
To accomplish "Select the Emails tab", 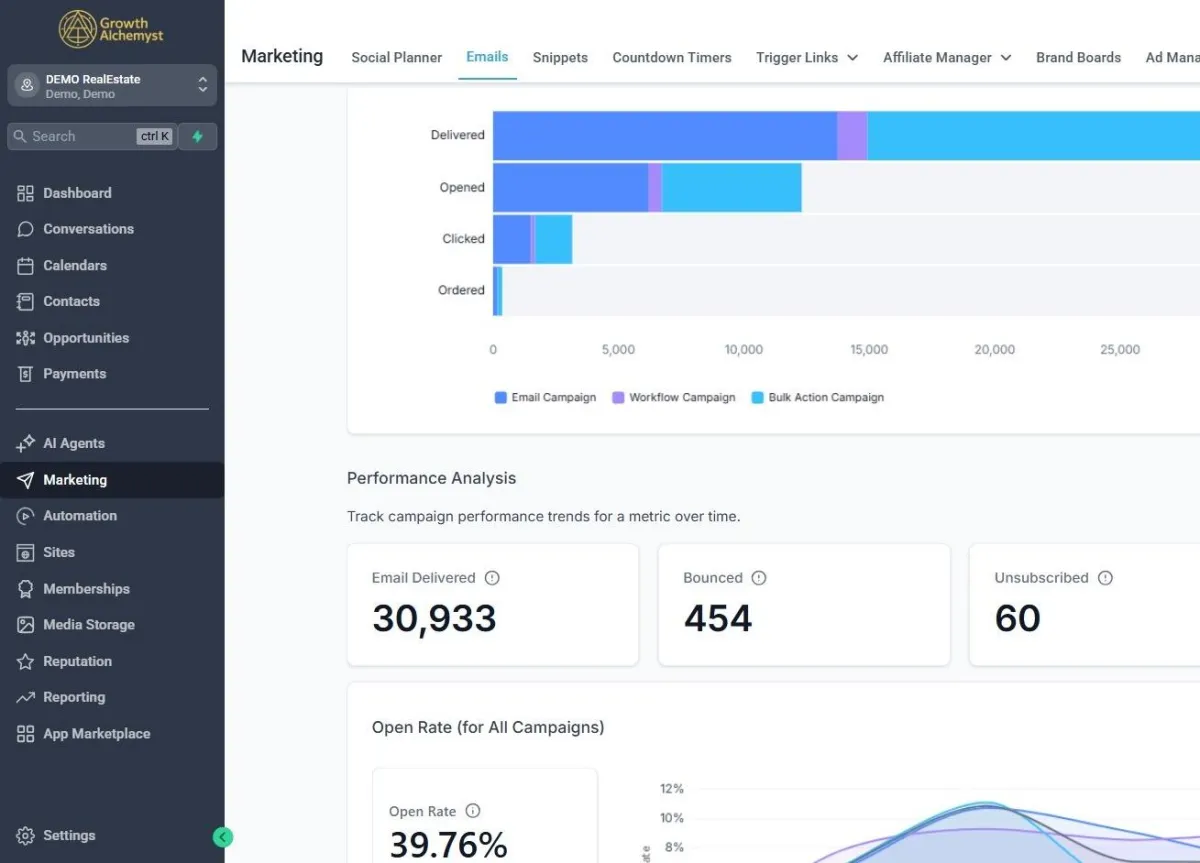I will tap(487, 57).
